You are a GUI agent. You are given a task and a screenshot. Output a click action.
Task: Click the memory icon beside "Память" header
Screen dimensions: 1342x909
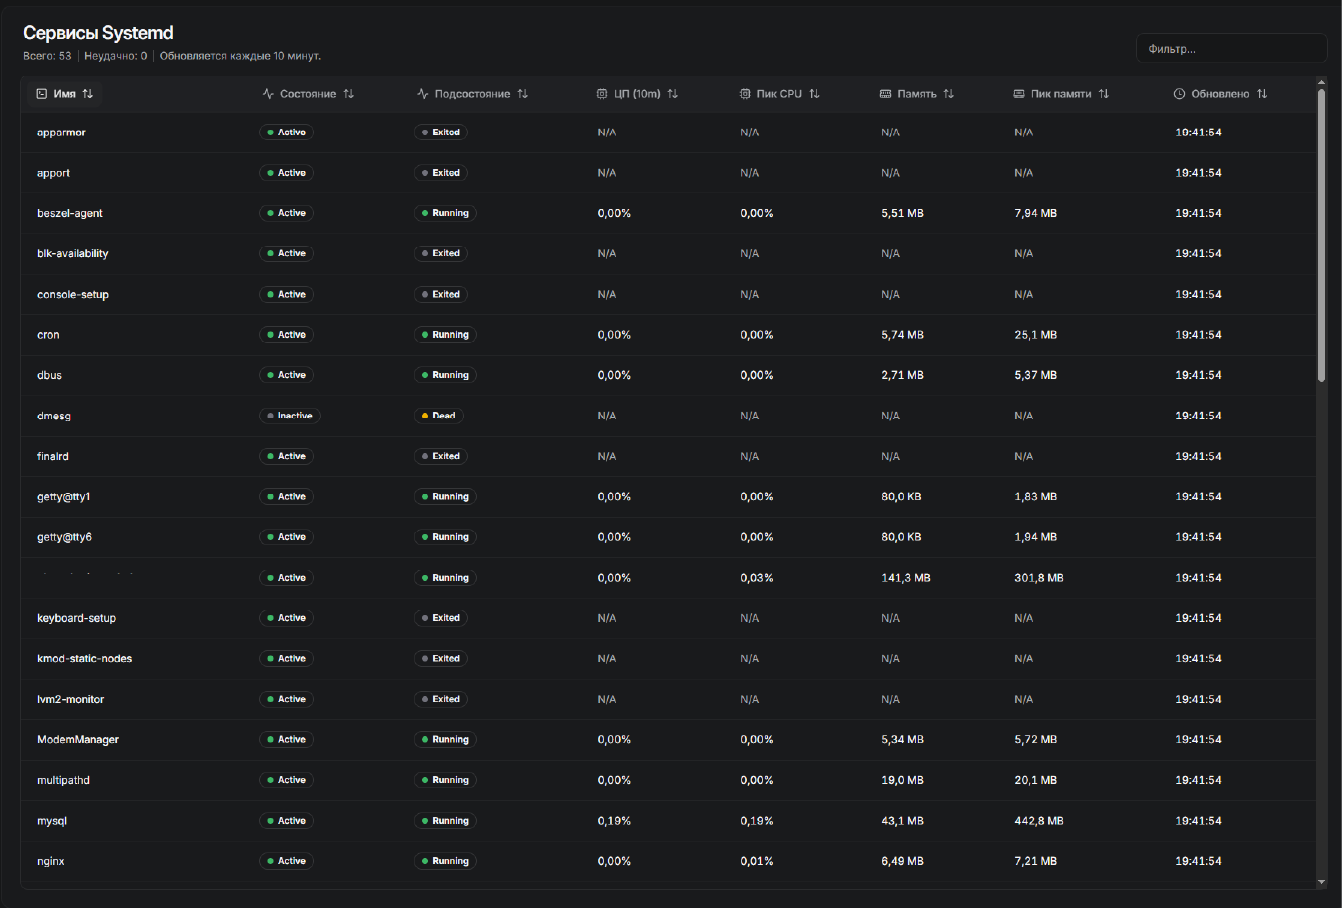pyautogui.click(x=885, y=94)
